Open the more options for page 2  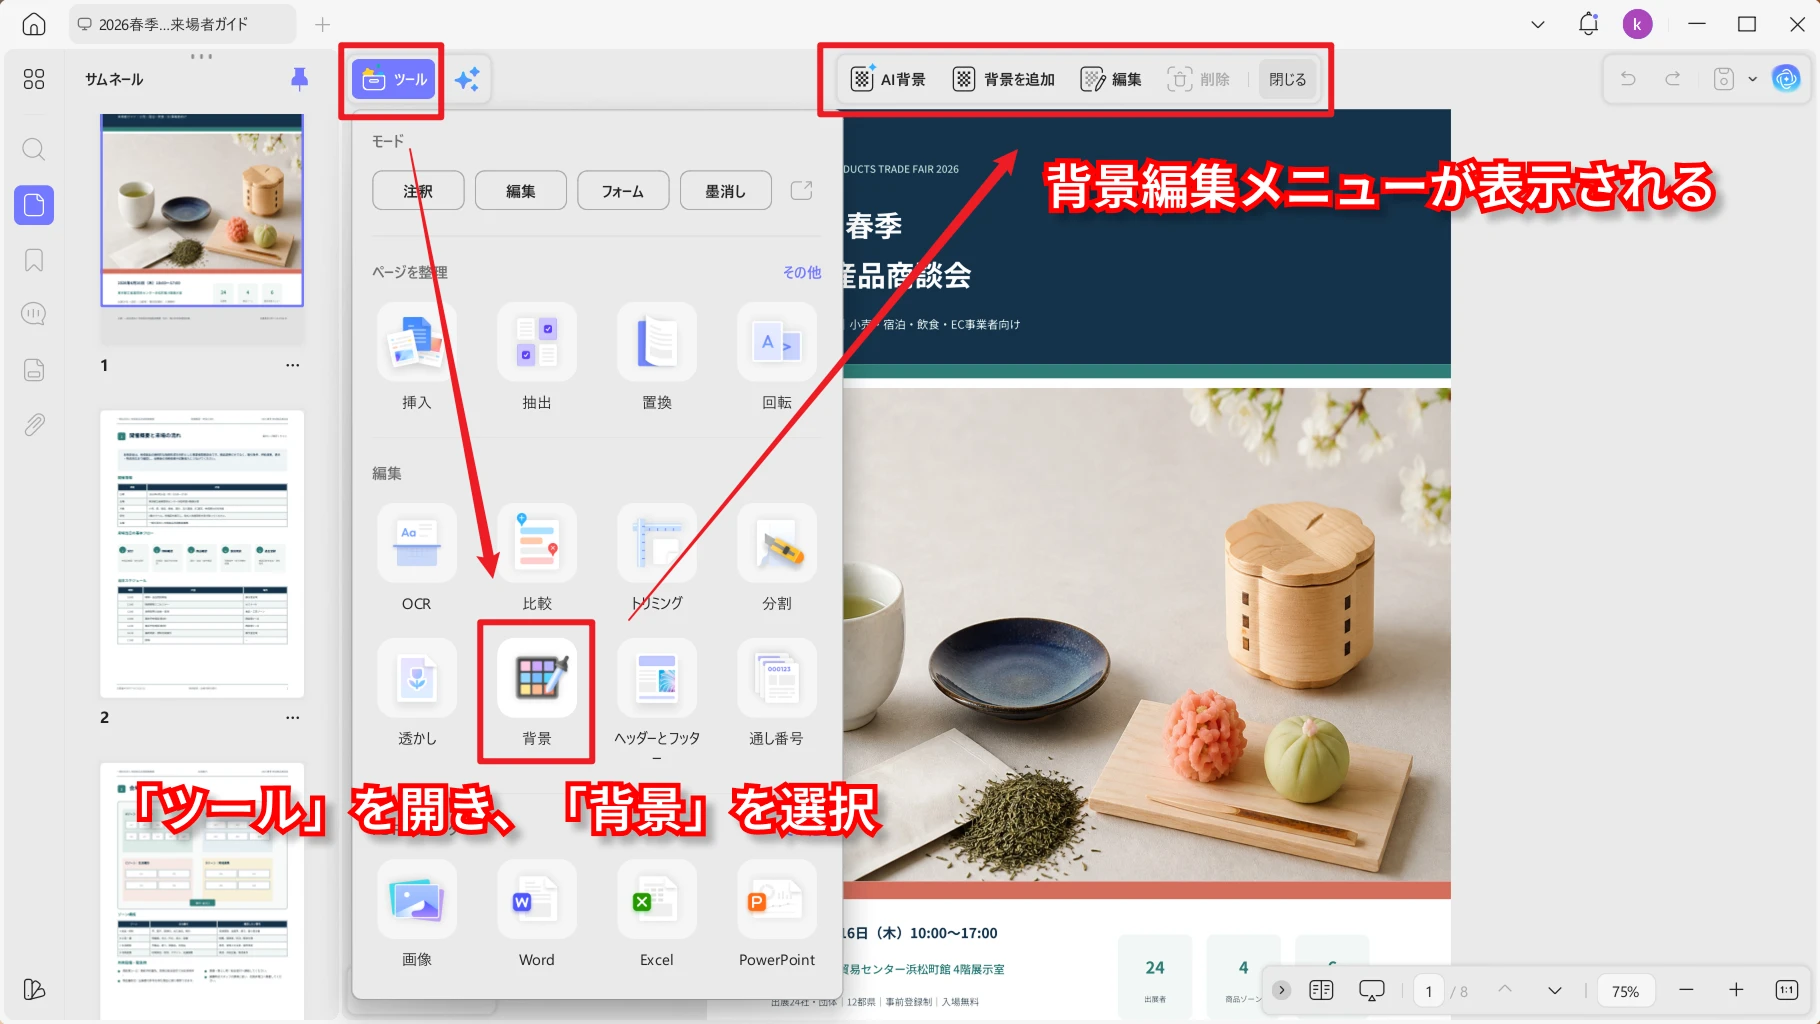coord(292,717)
